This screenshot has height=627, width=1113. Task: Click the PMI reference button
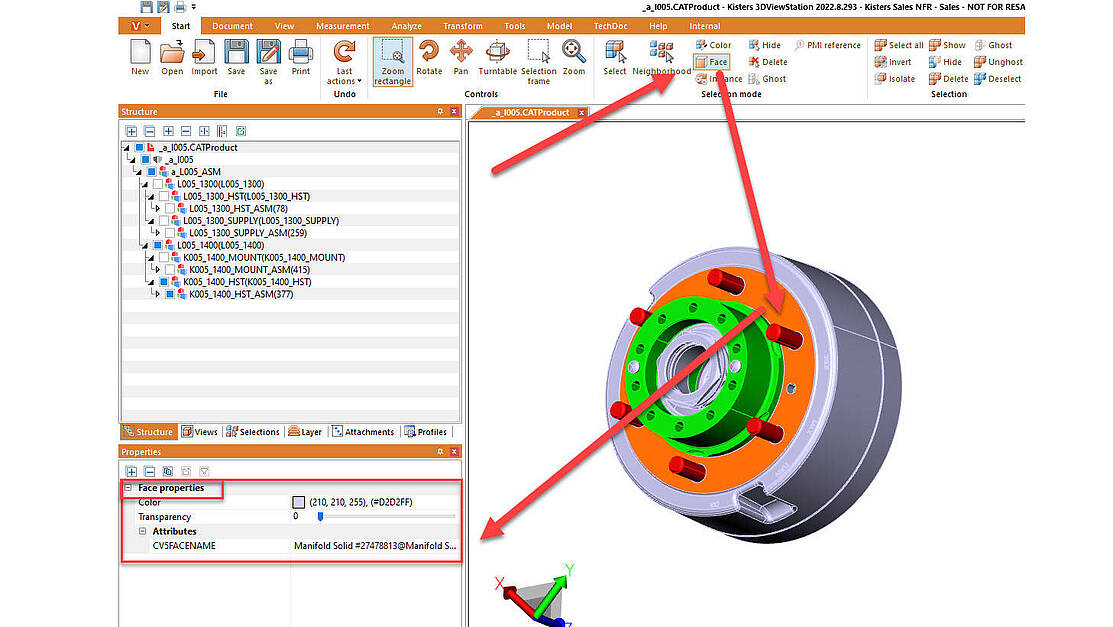(x=828, y=45)
